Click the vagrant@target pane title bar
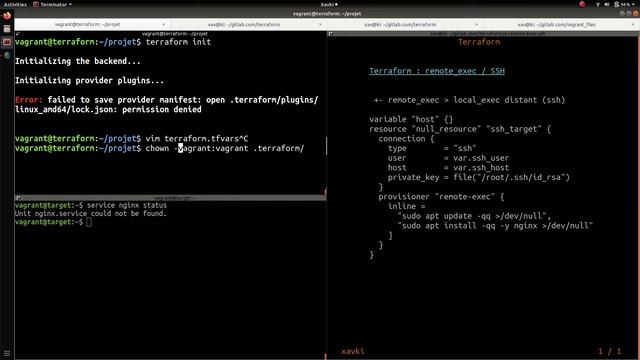 171,198
